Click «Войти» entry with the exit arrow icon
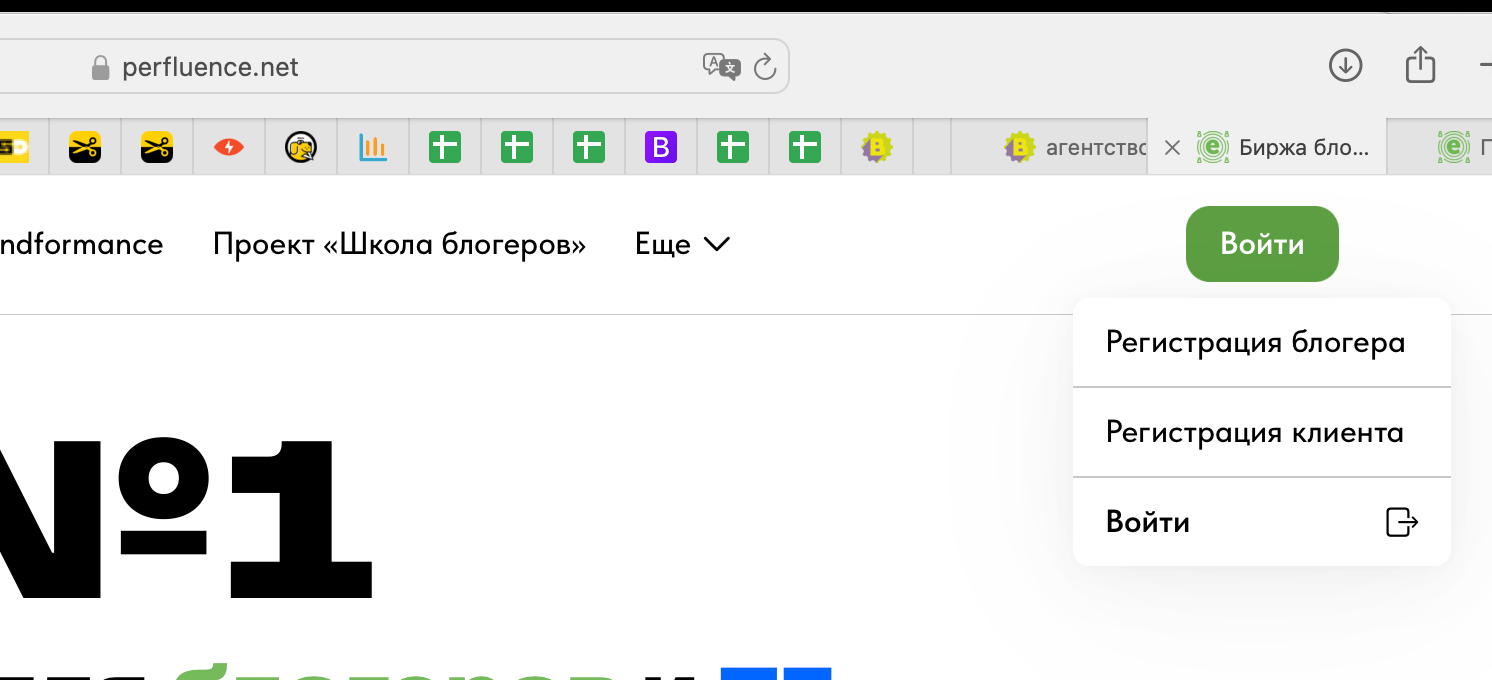1492x680 pixels. pyautogui.click(x=1260, y=522)
